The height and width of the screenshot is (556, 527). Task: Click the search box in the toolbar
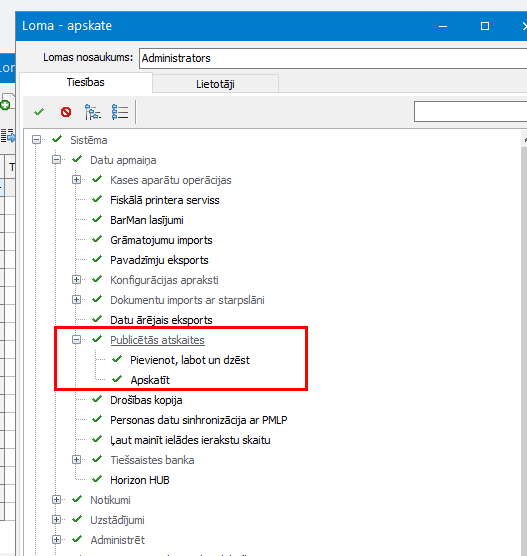pyautogui.click(x=470, y=111)
